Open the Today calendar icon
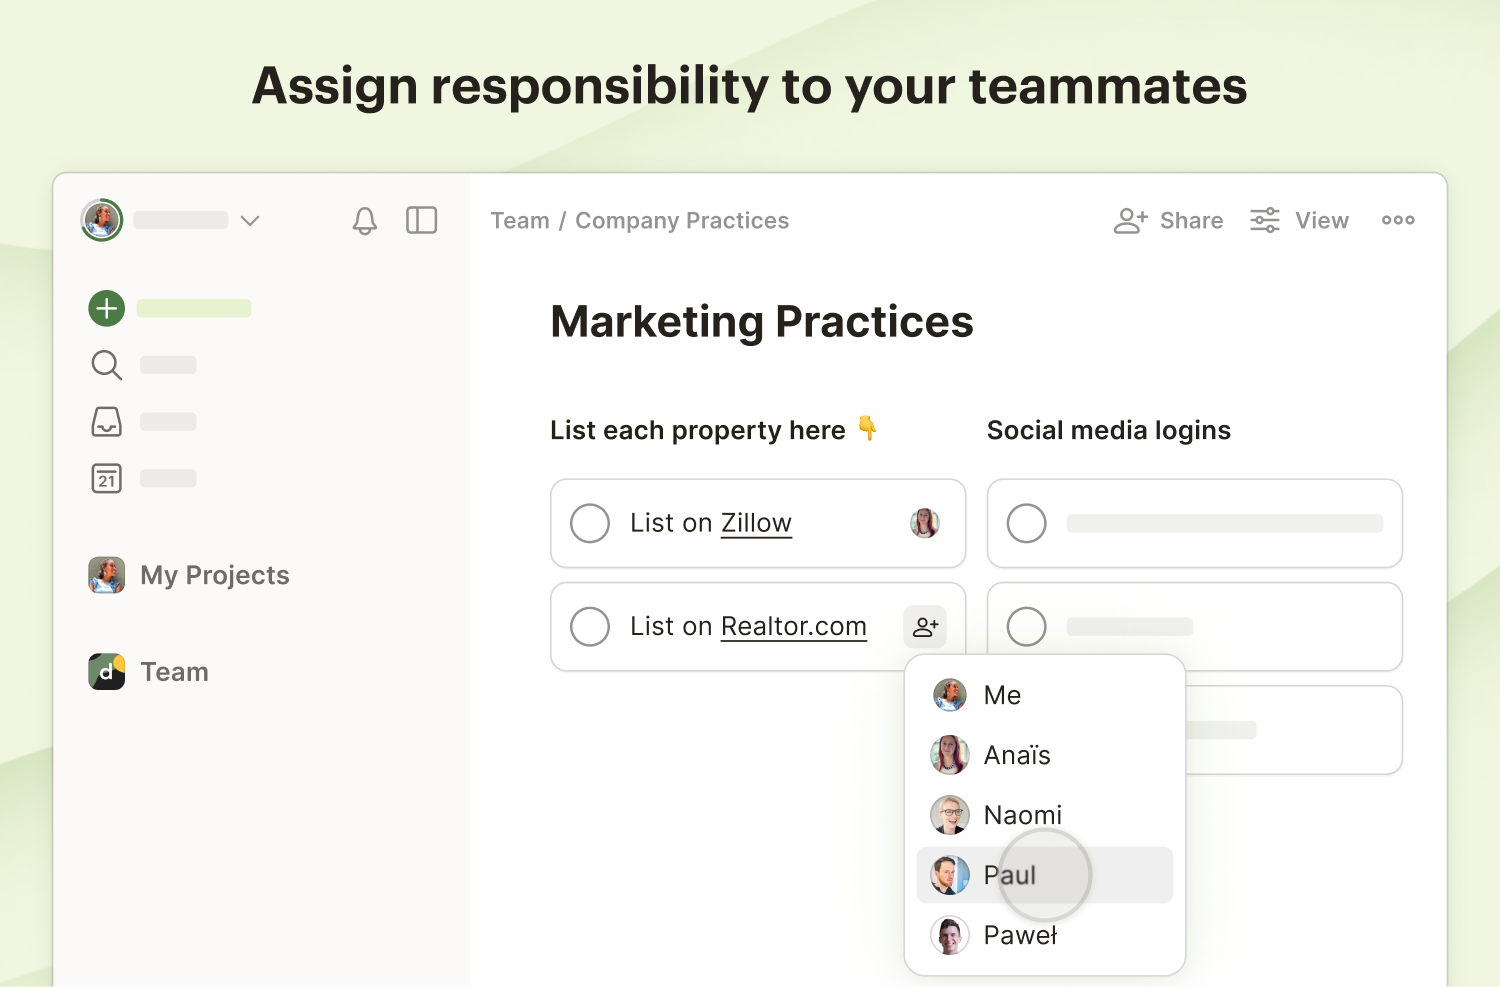 pyautogui.click(x=107, y=479)
